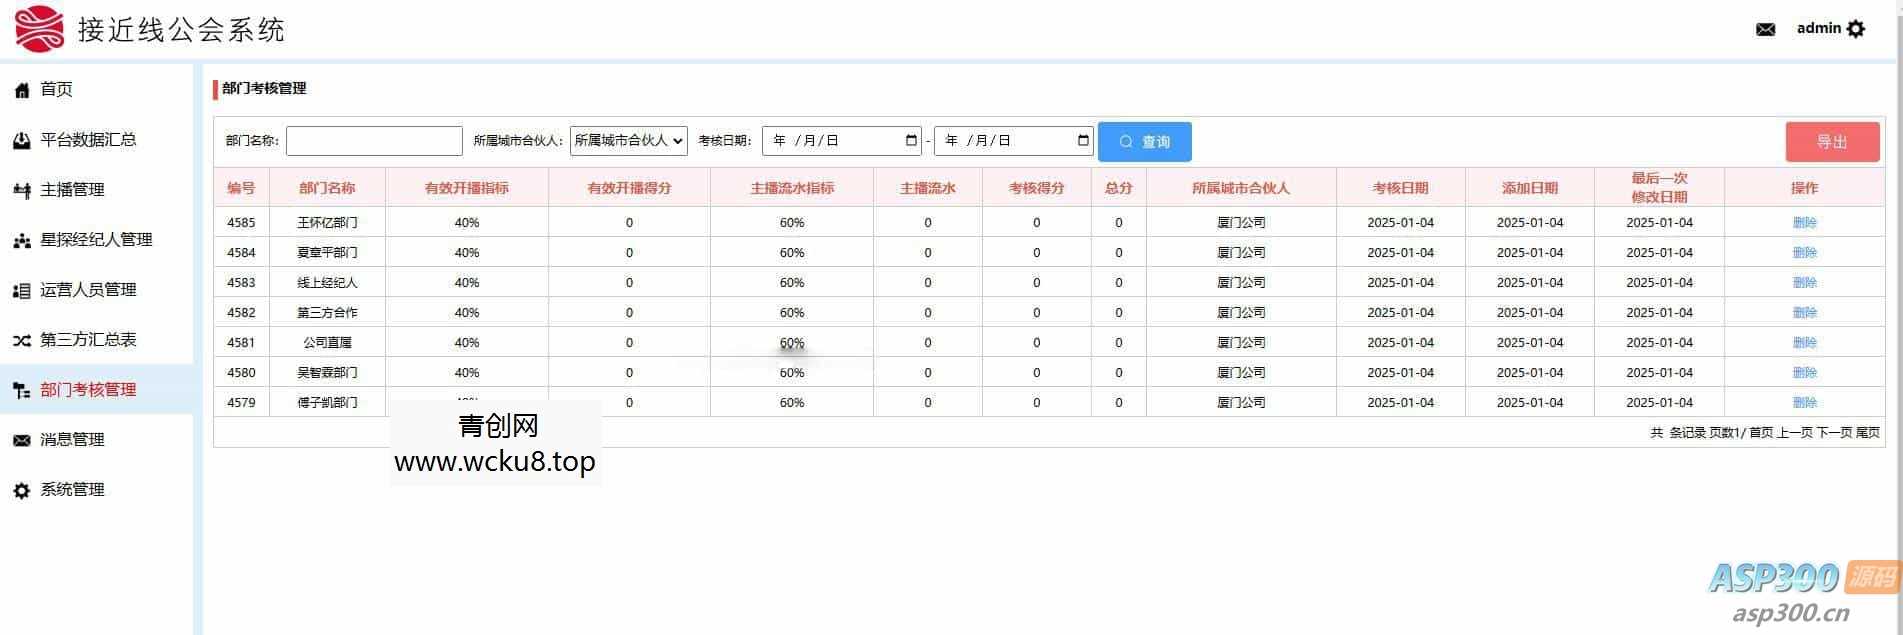Screen dimensions: 1903x635
Task: Click the cell 傅子凯部门
Action: (327, 402)
